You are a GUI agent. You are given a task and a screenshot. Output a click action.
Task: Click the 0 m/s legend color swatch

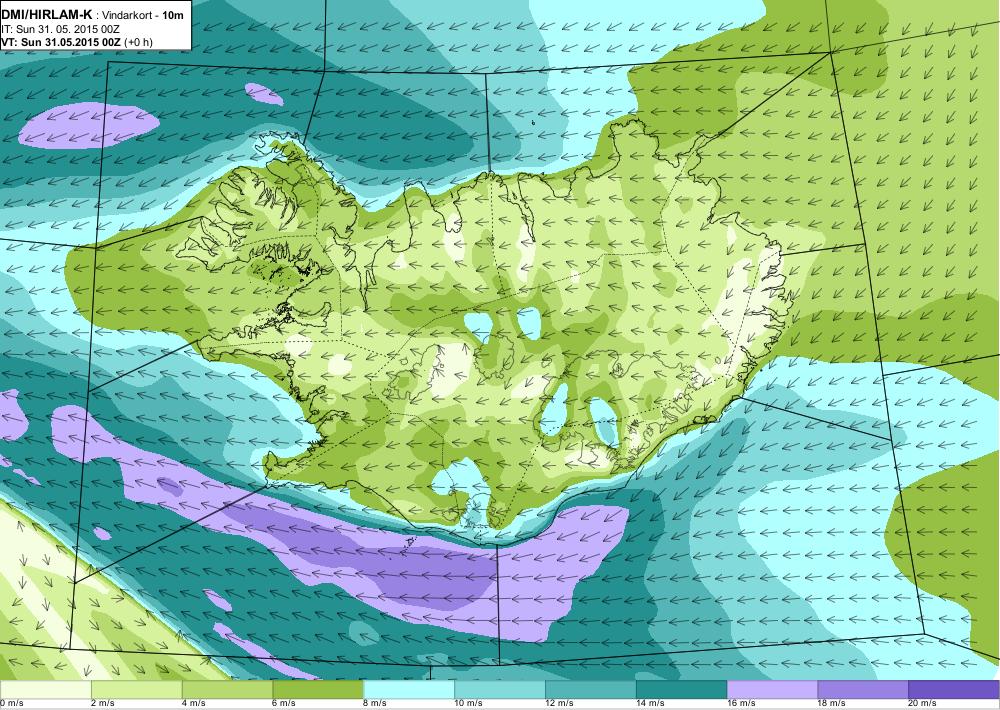pos(46,689)
